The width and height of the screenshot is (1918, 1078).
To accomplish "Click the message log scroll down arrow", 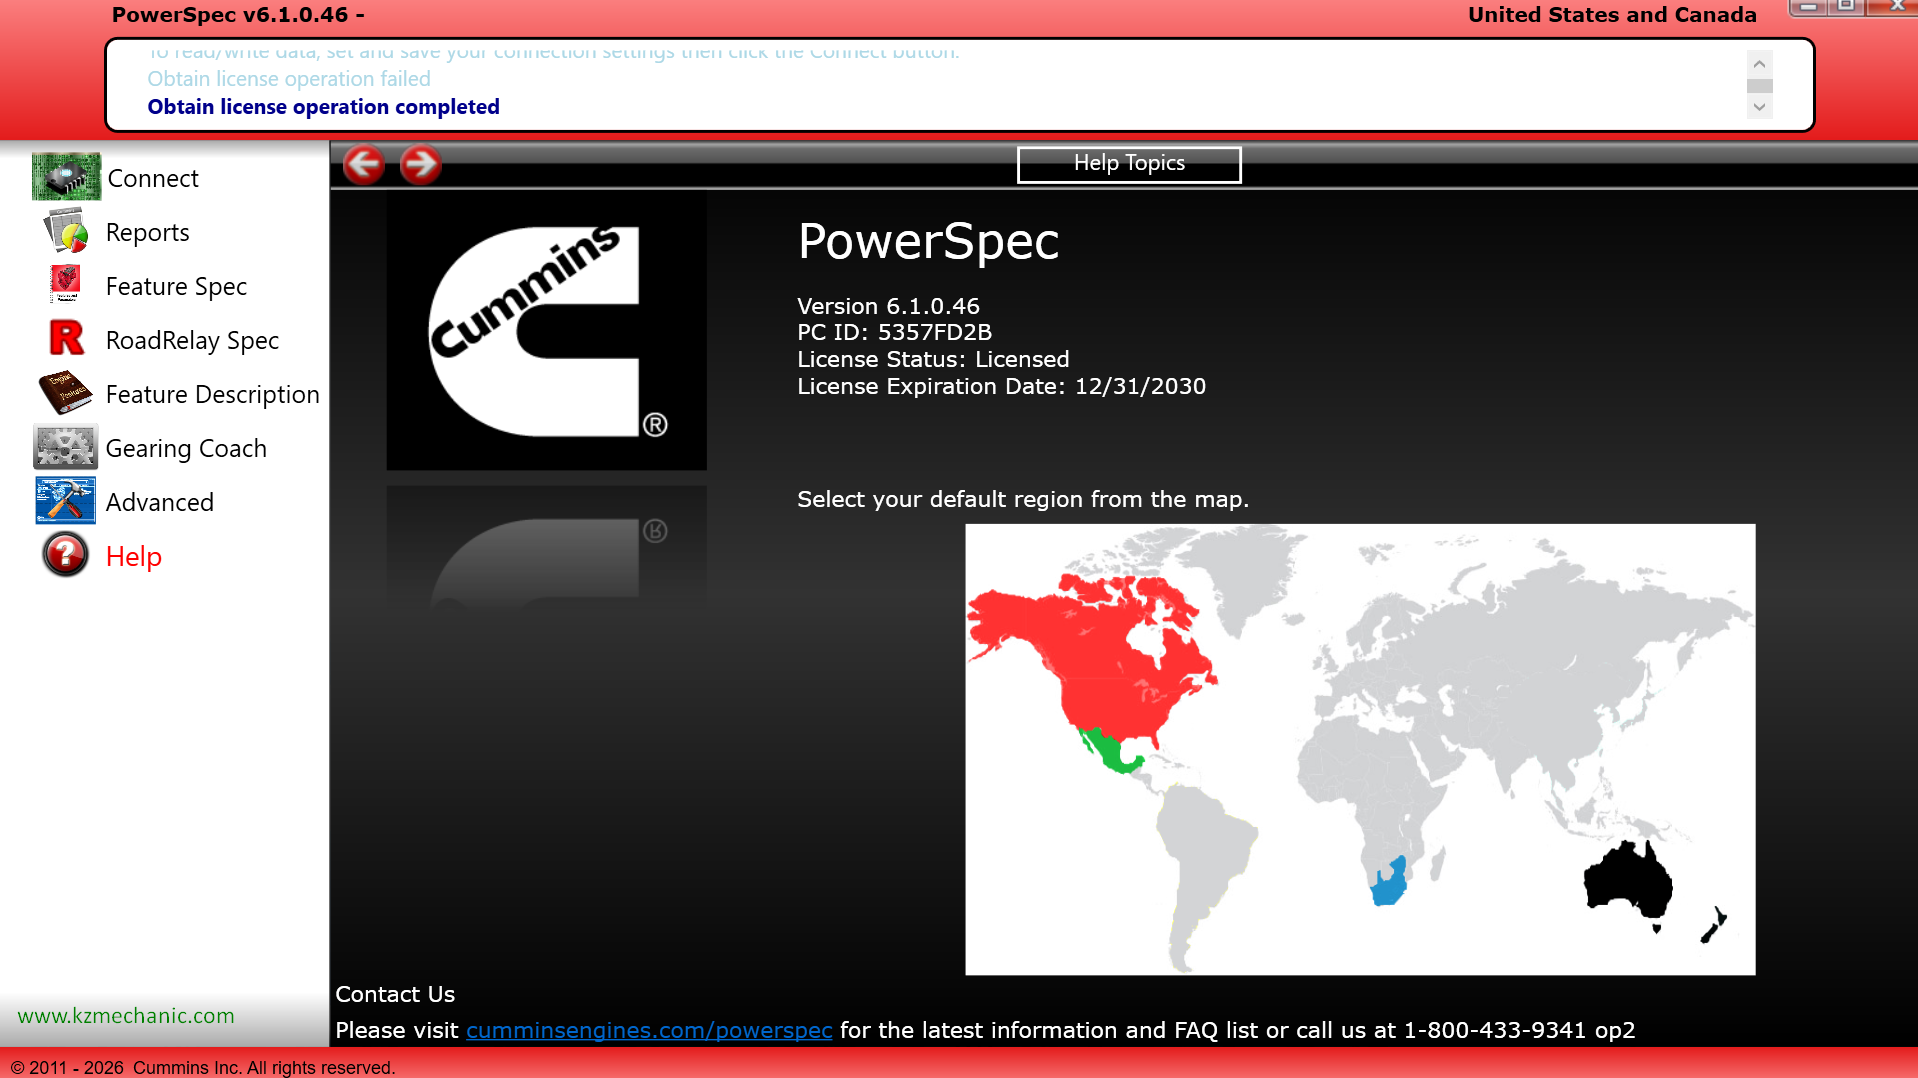I will [x=1759, y=107].
